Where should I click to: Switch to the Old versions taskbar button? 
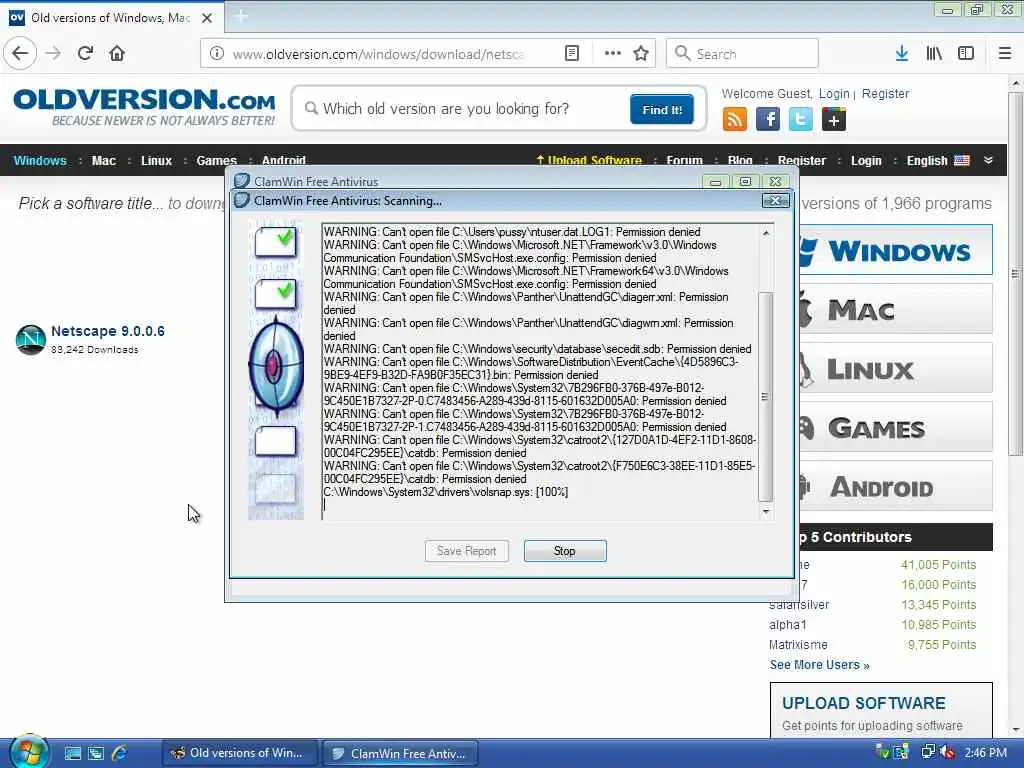[x=240, y=753]
